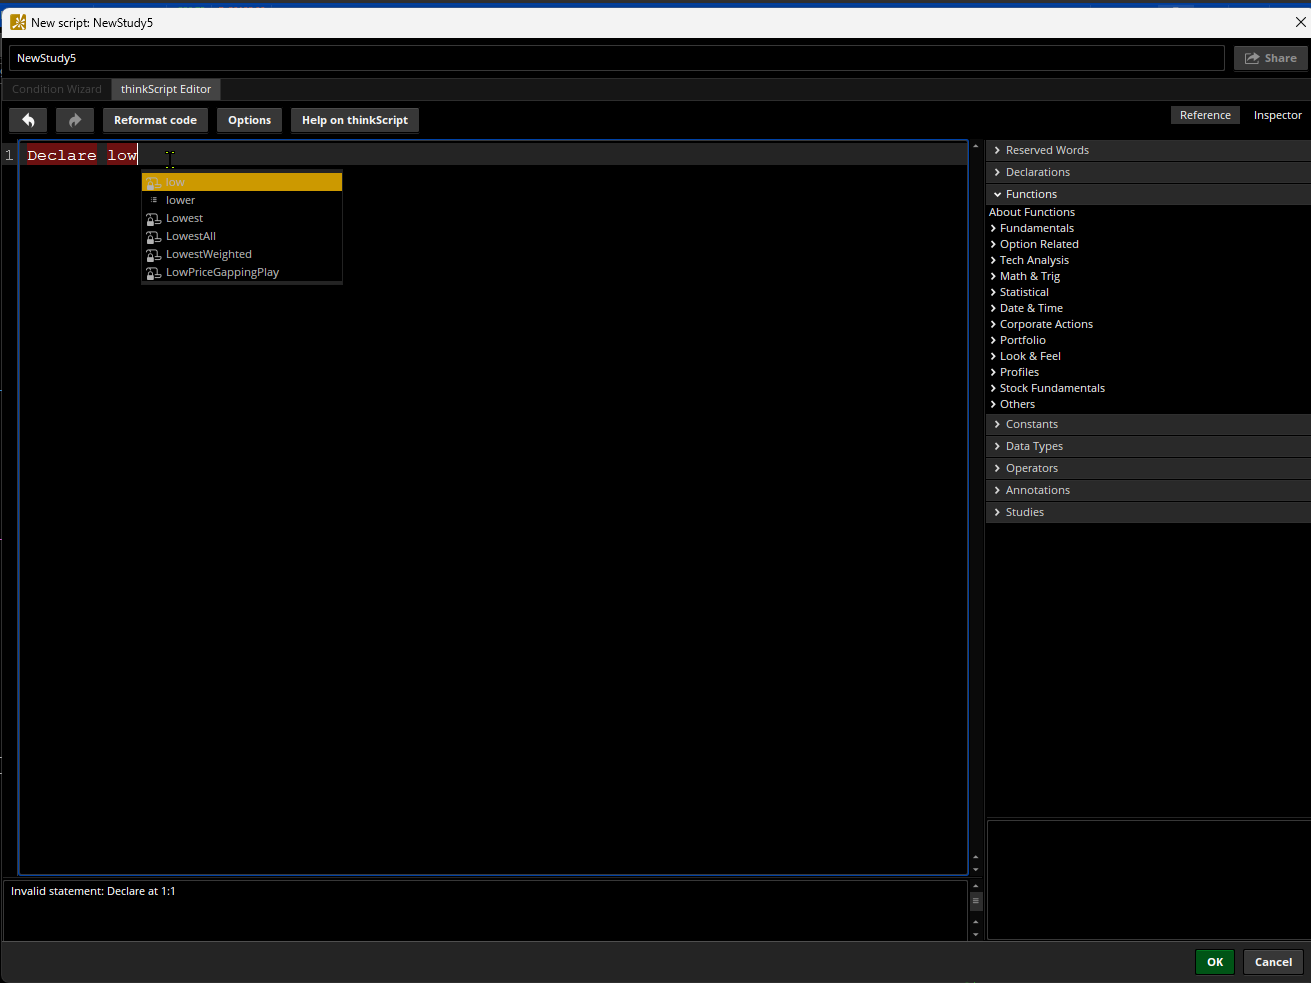Choose 'LowestWeighted' from autocomplete list

242,254
